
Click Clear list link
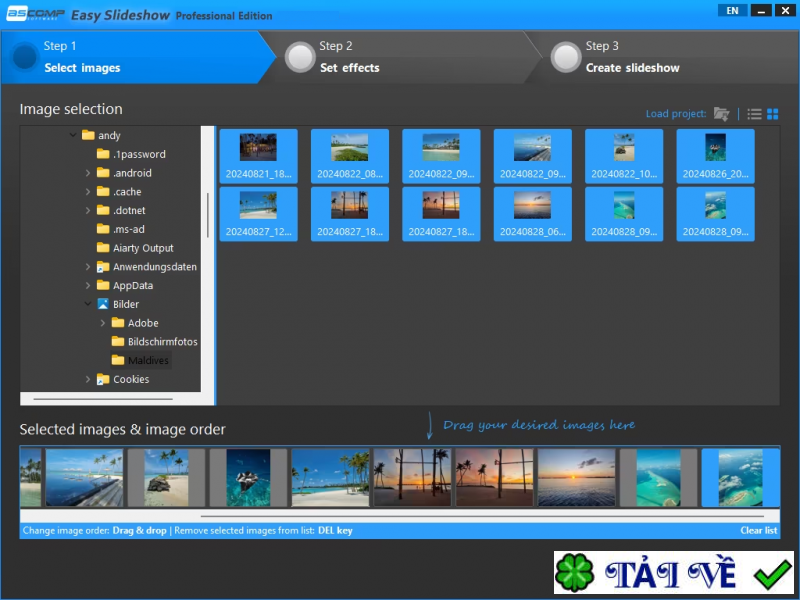[758, 530]
